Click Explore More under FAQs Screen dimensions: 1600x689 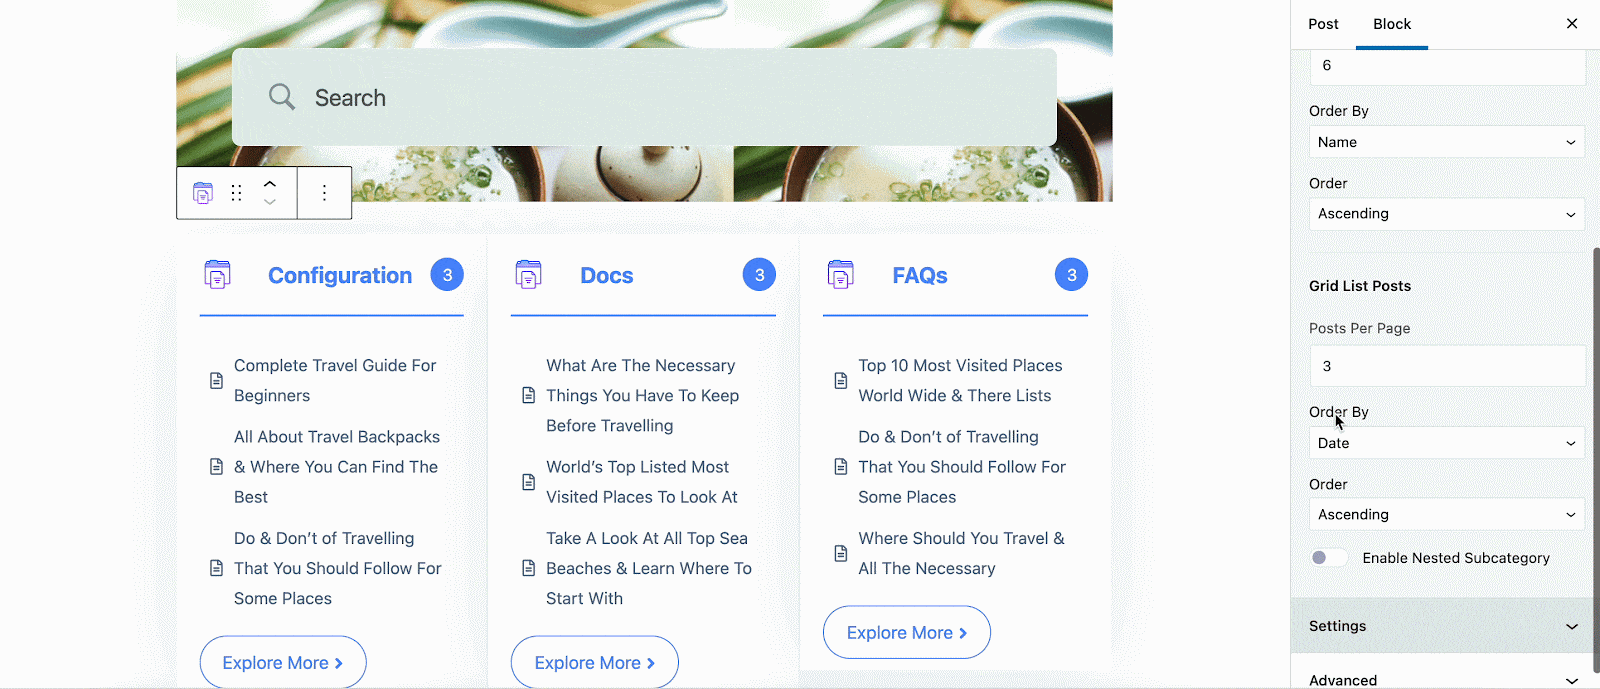click(x=907, y=632)
